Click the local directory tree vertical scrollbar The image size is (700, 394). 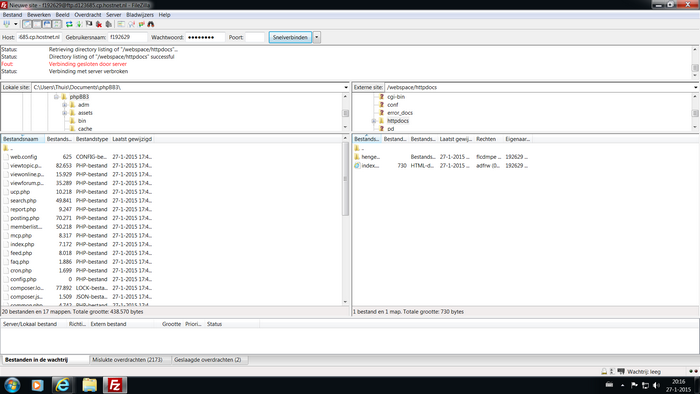pos(345,112)
